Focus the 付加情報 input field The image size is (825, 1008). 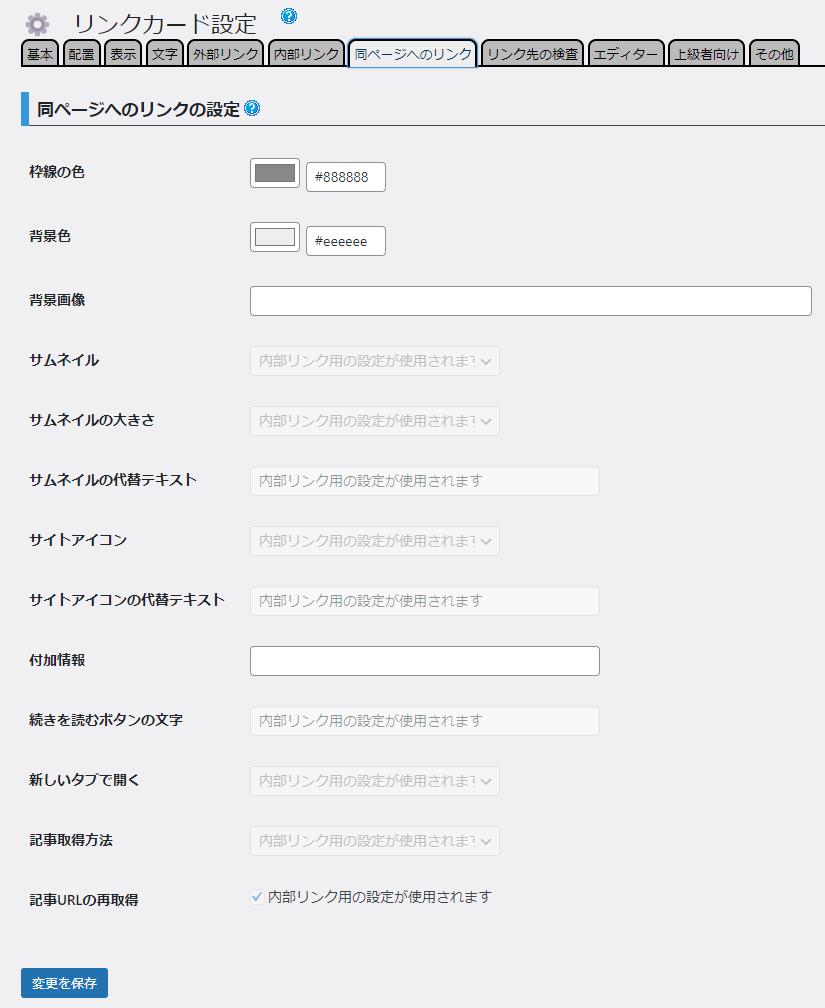point(424,661)
